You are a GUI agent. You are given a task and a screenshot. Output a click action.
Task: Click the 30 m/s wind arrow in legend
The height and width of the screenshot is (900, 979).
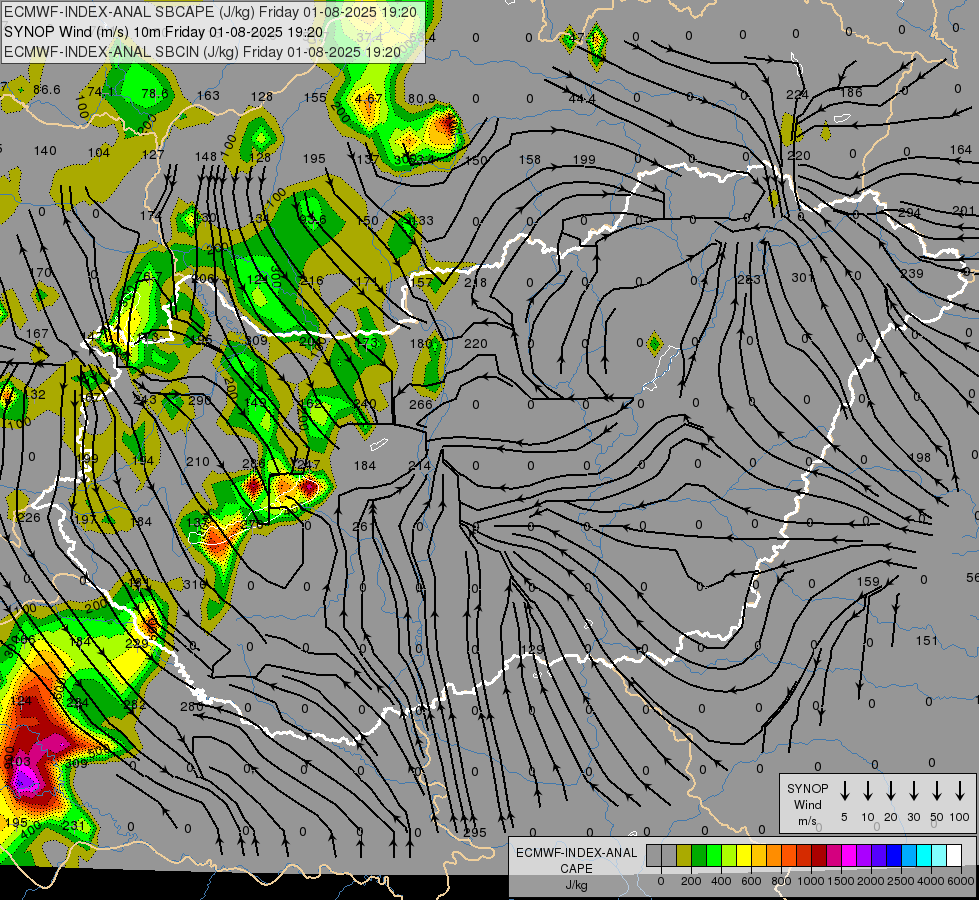click(913, 791)
